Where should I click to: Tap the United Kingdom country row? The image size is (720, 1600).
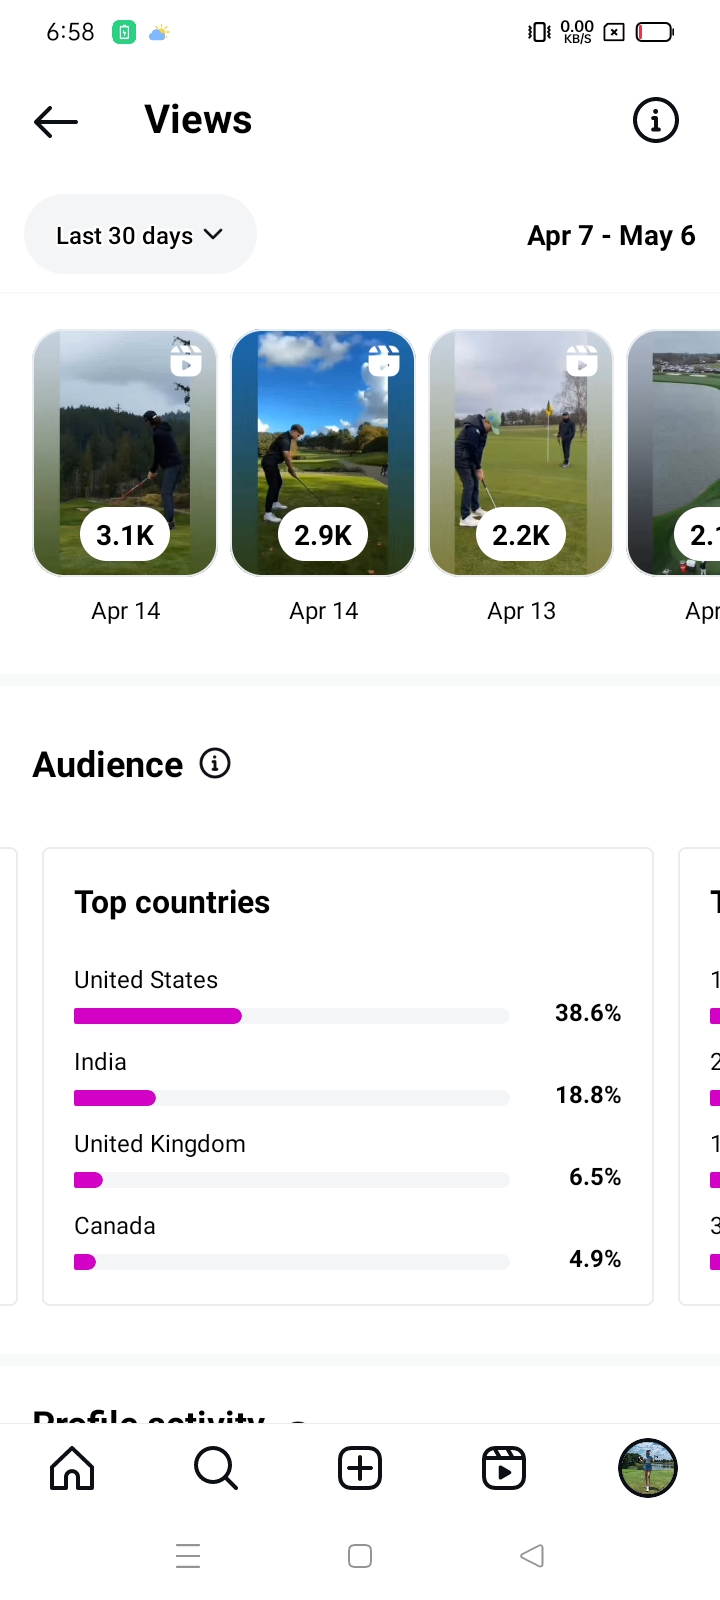160,1144
